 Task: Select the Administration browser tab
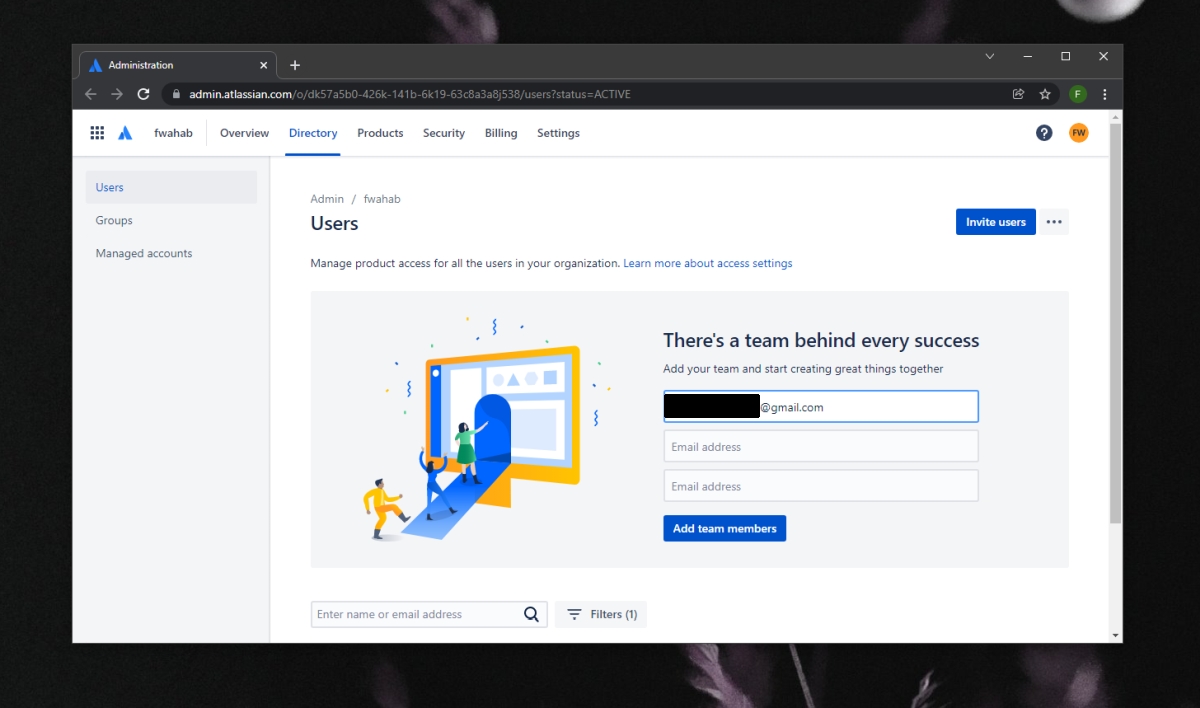point(178,65)
